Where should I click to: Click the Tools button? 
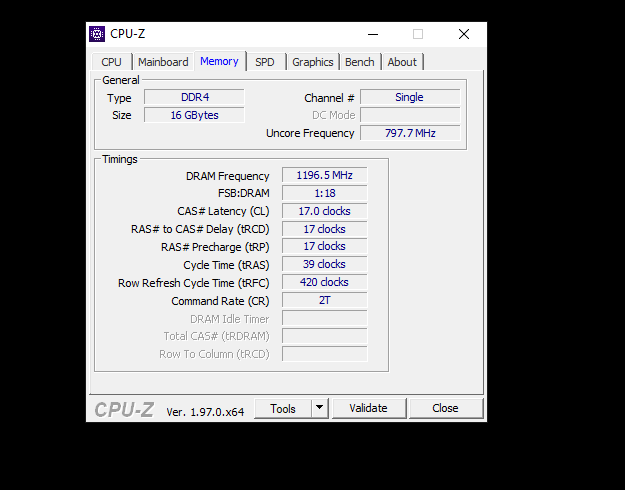click(x=283, y=408)
